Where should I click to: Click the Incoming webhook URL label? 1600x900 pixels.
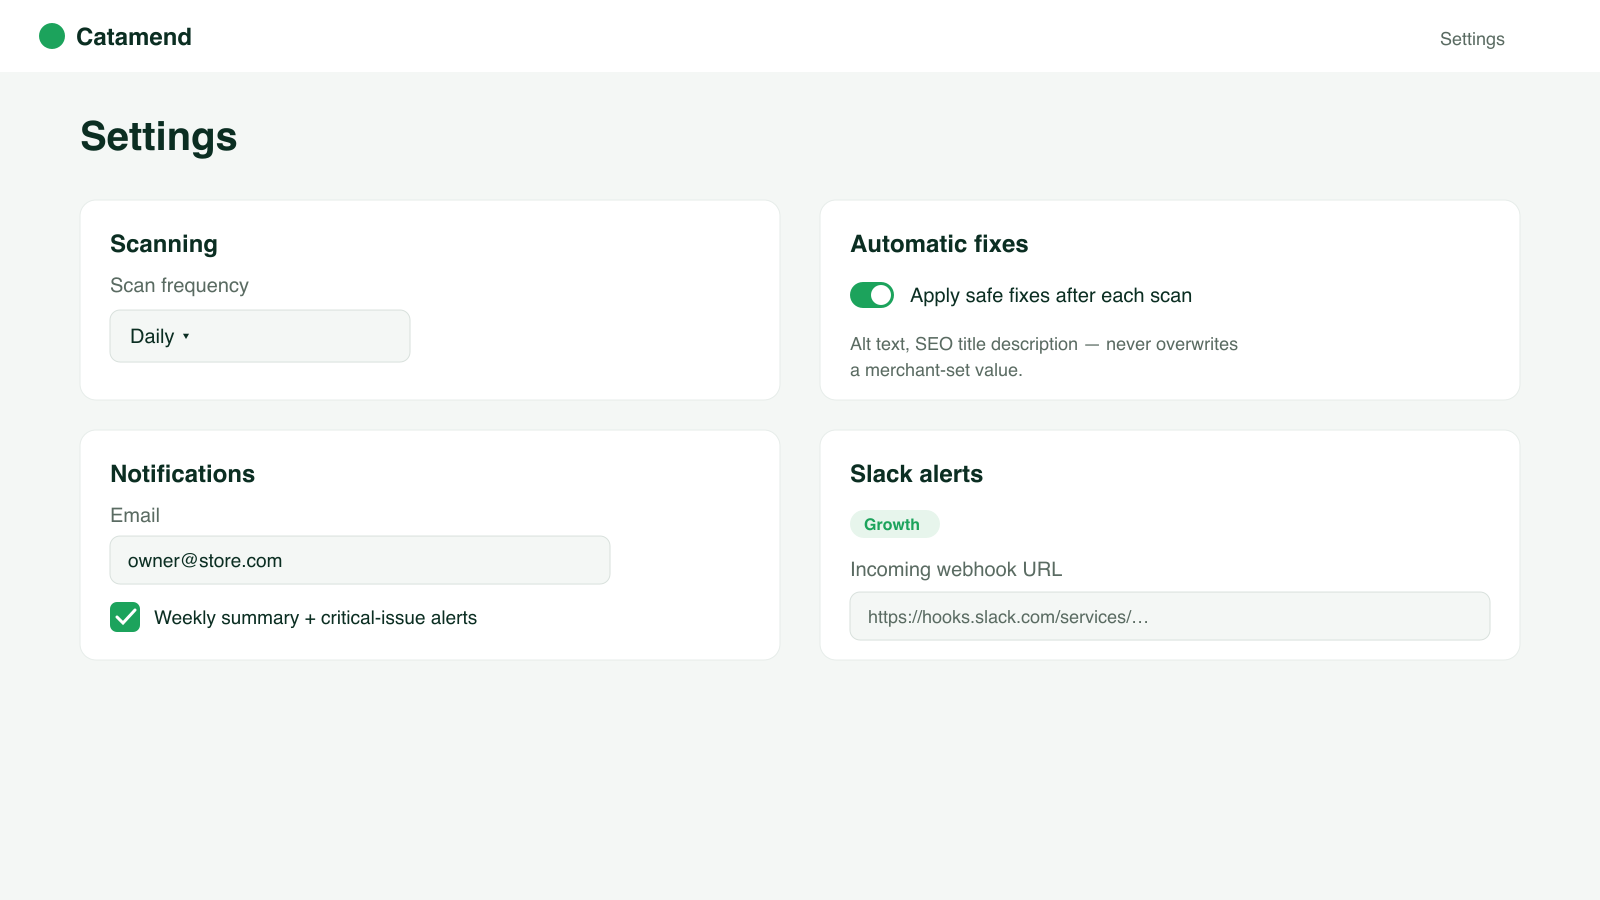(956, 569)
